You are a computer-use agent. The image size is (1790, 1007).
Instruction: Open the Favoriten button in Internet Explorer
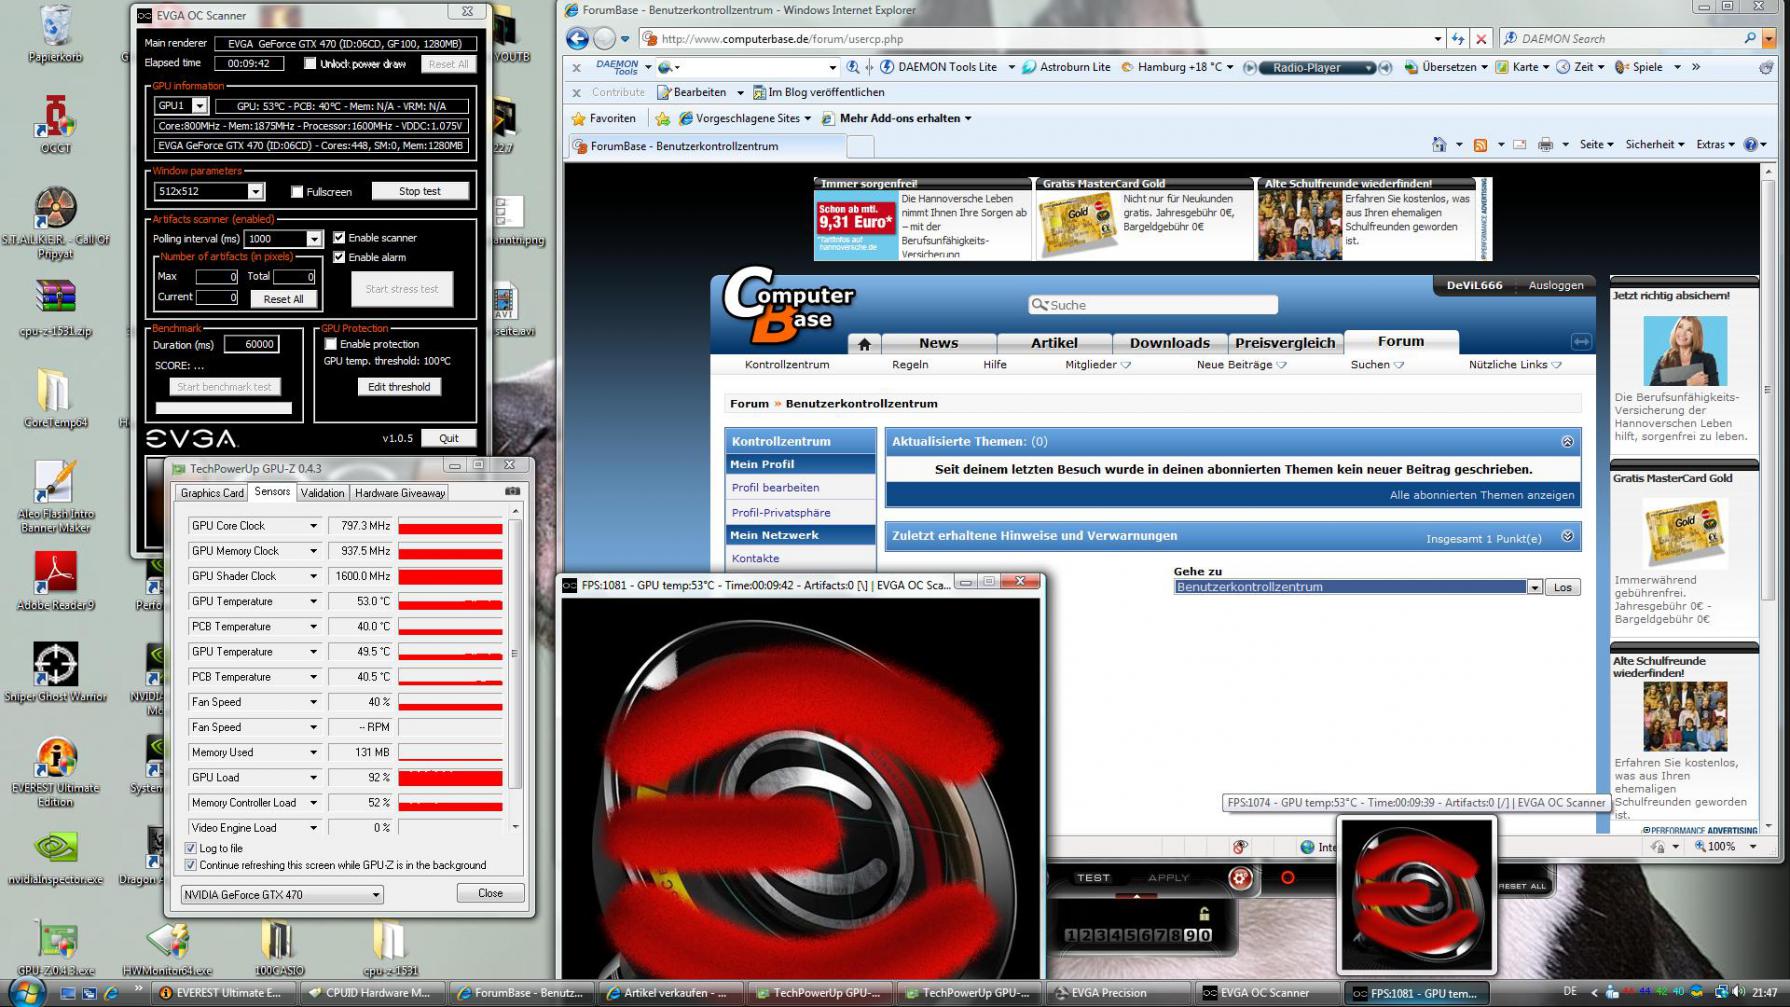[603, 118]
